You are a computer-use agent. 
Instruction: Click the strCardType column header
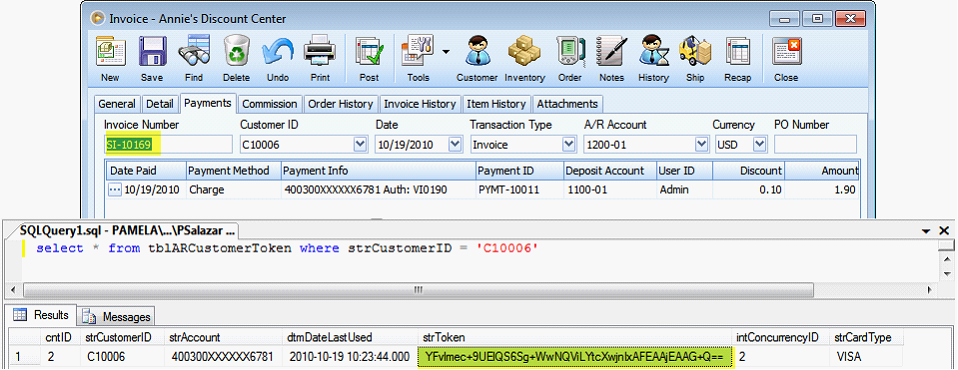pos(866,337)
